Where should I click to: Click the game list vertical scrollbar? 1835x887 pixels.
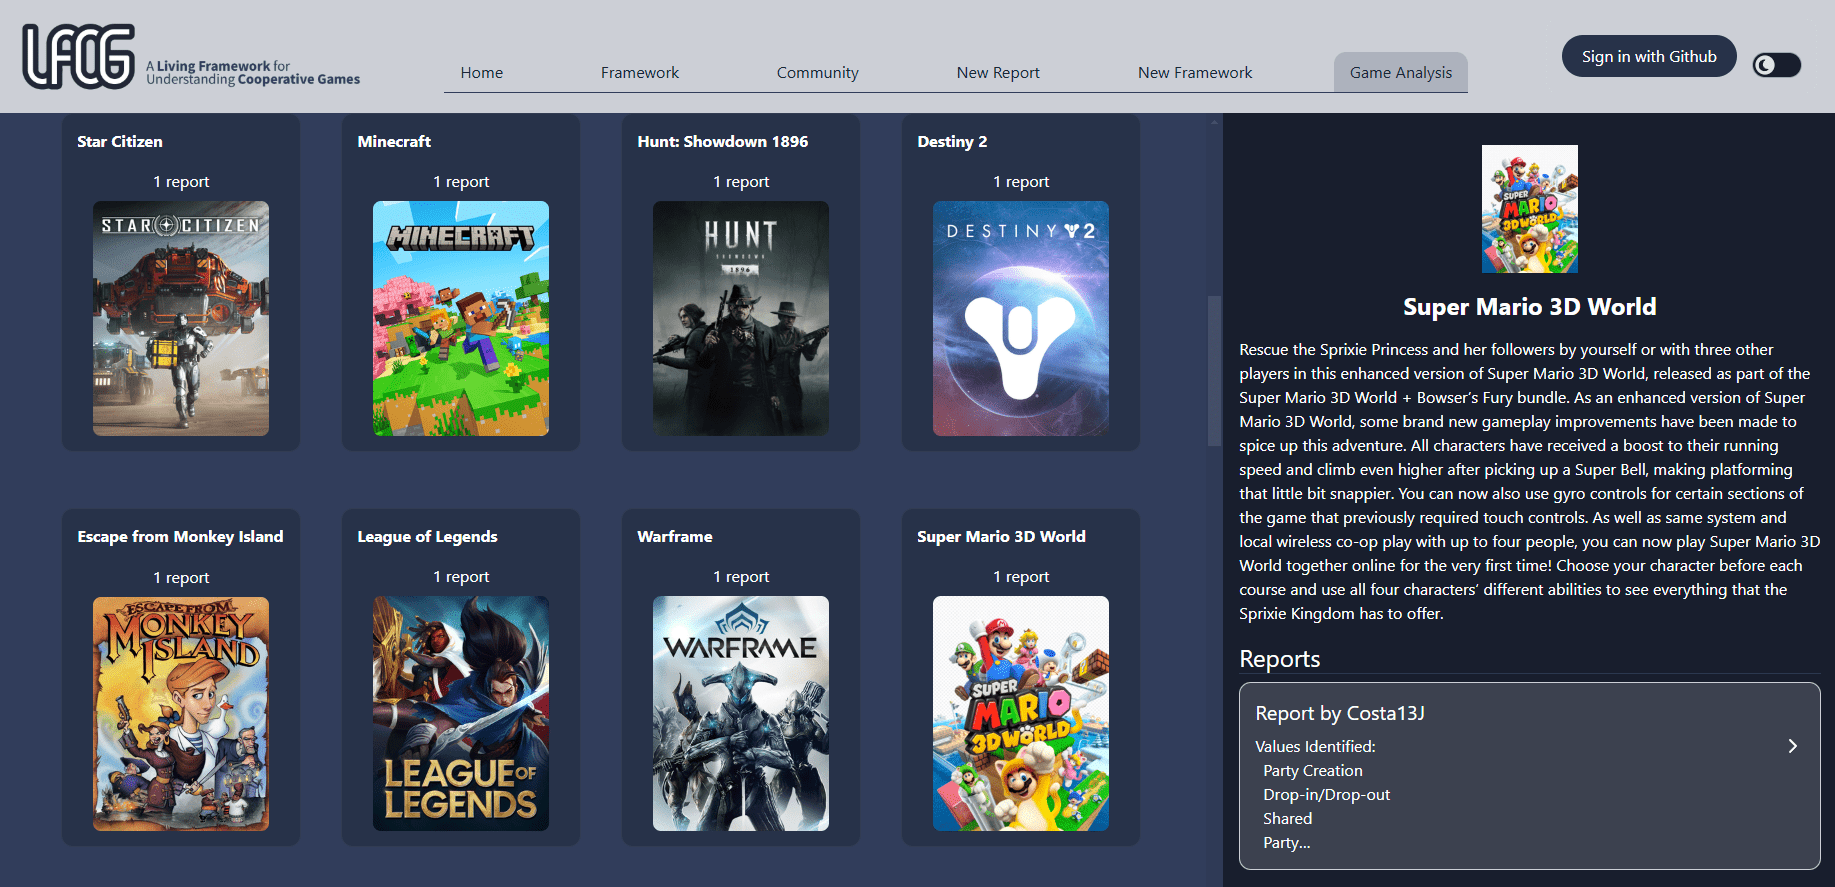[x=1214, y=370]
